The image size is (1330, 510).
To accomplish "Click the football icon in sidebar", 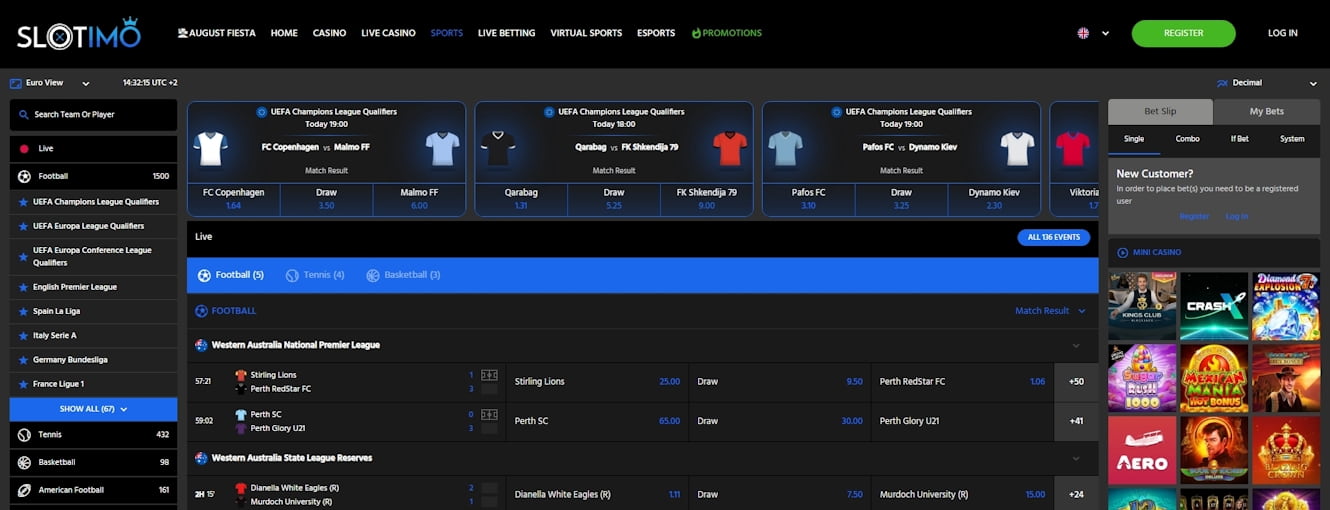I will (x=24, y=176).
